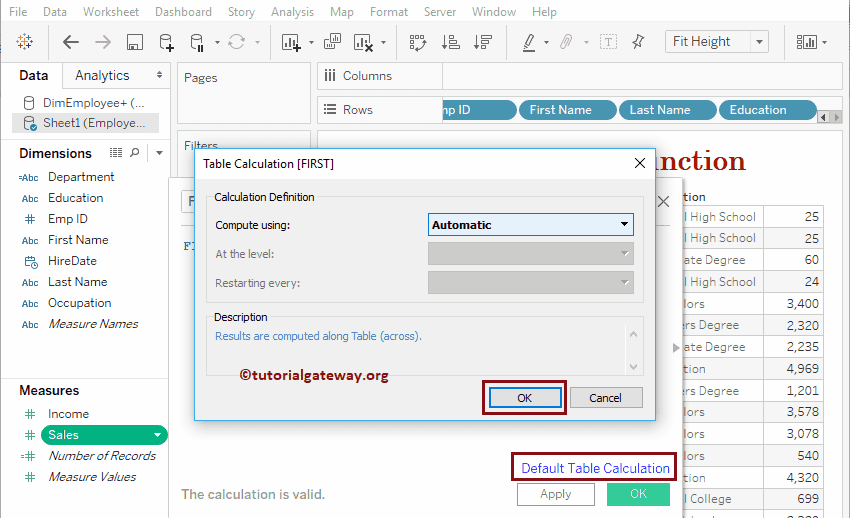Save workbook with the floppy disk icon
This screenshot has height=518, width=850.
(134, 42)
